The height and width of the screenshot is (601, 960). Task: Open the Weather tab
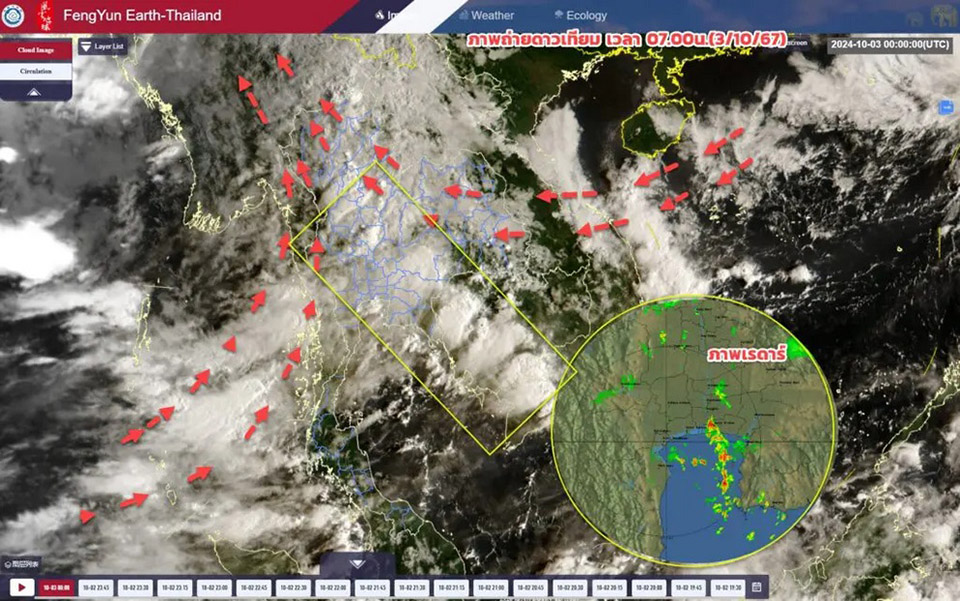click(486, 15)
